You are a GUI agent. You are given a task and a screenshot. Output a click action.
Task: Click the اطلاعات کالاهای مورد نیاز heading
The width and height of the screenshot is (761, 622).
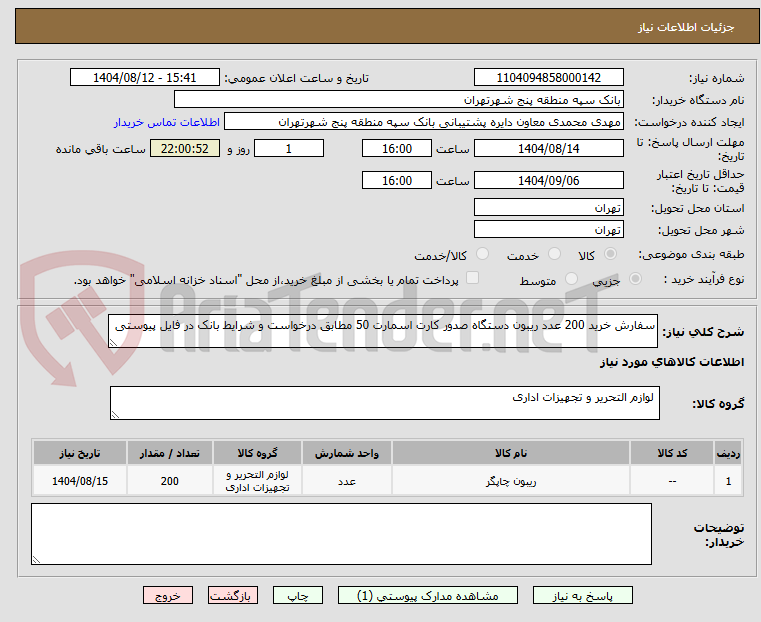(x=672, y=362)
